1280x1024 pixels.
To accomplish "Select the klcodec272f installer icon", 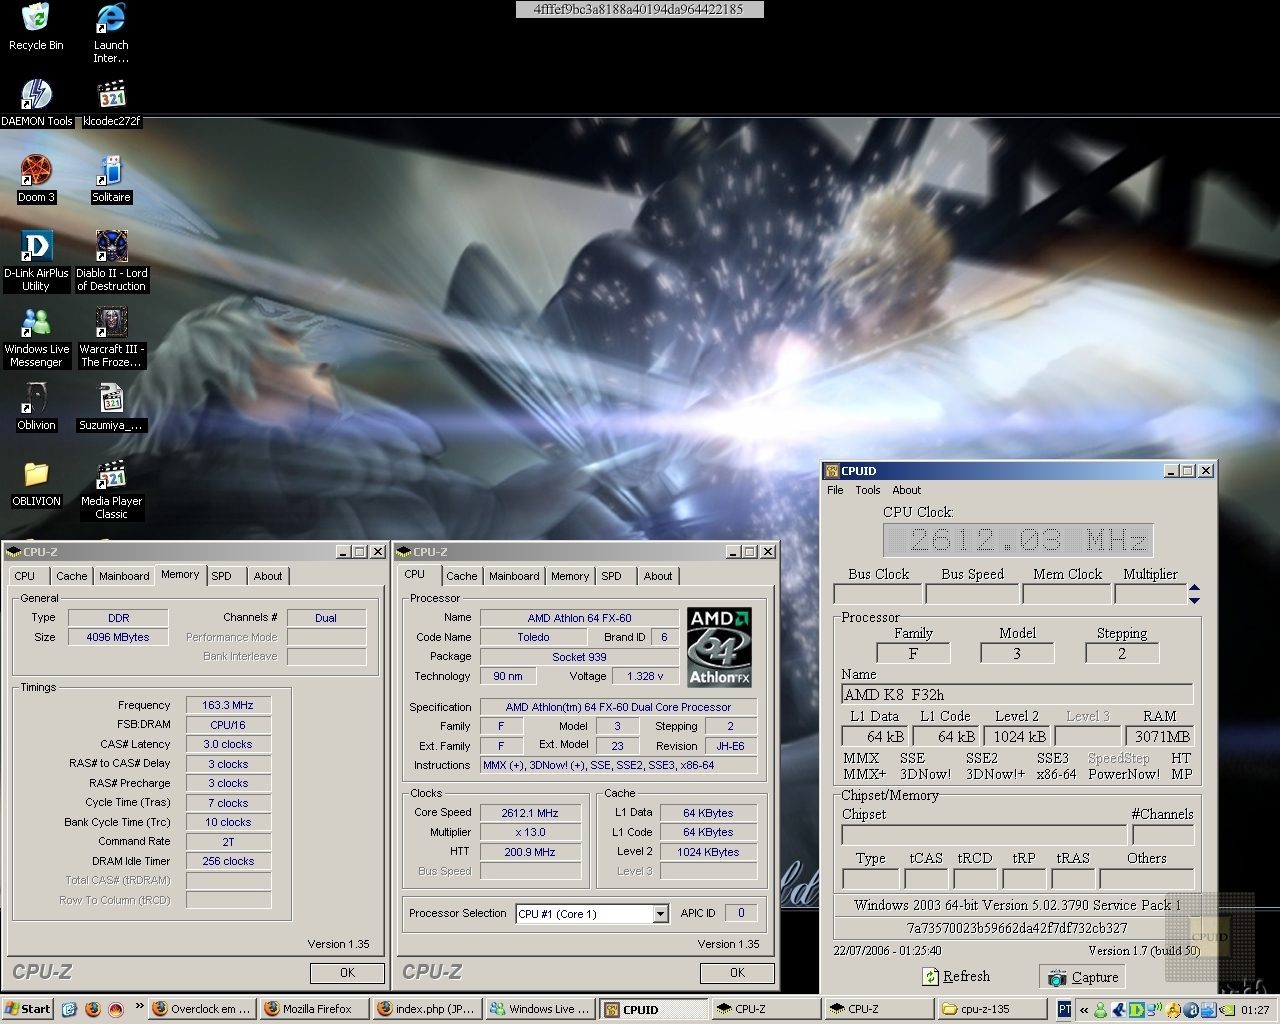I will [111, 102].
